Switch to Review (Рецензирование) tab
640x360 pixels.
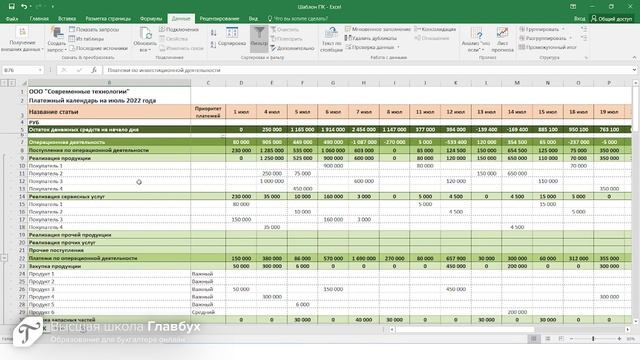219,19
